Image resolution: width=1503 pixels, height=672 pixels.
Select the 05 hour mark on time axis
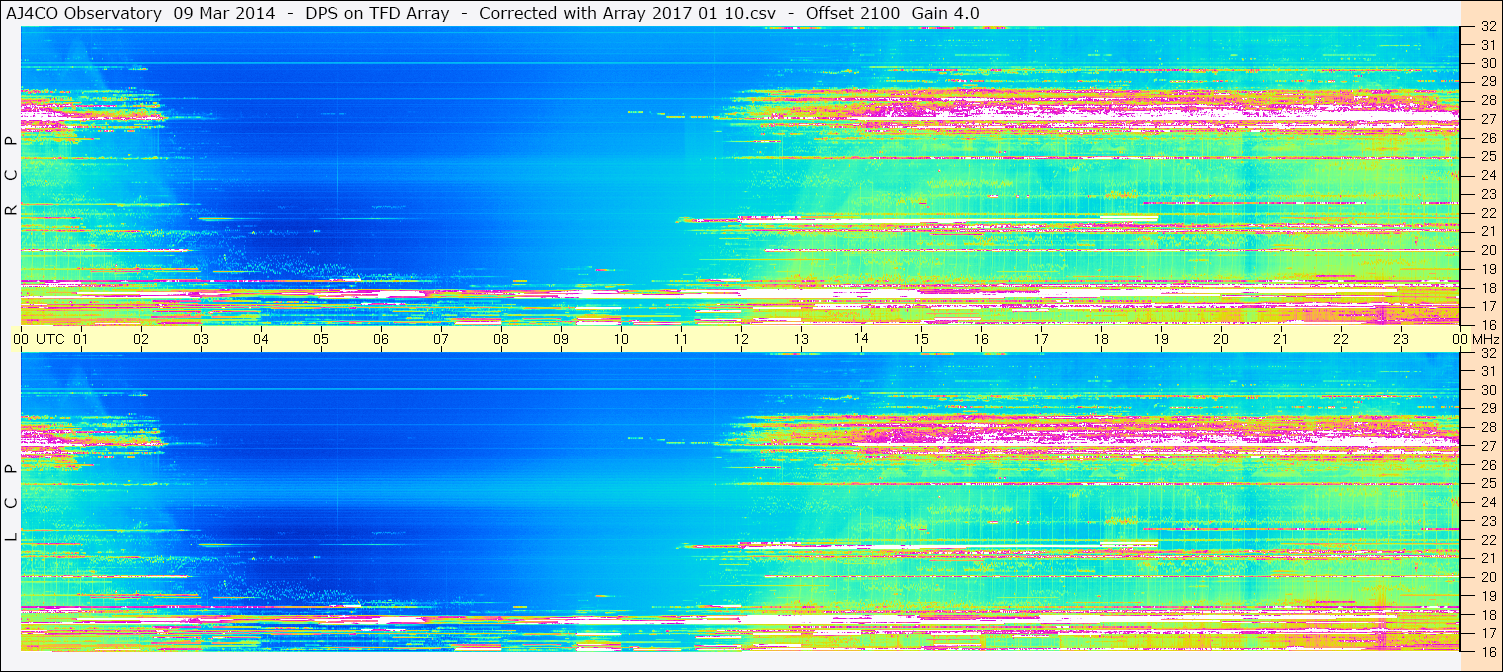tap(321, 339)
